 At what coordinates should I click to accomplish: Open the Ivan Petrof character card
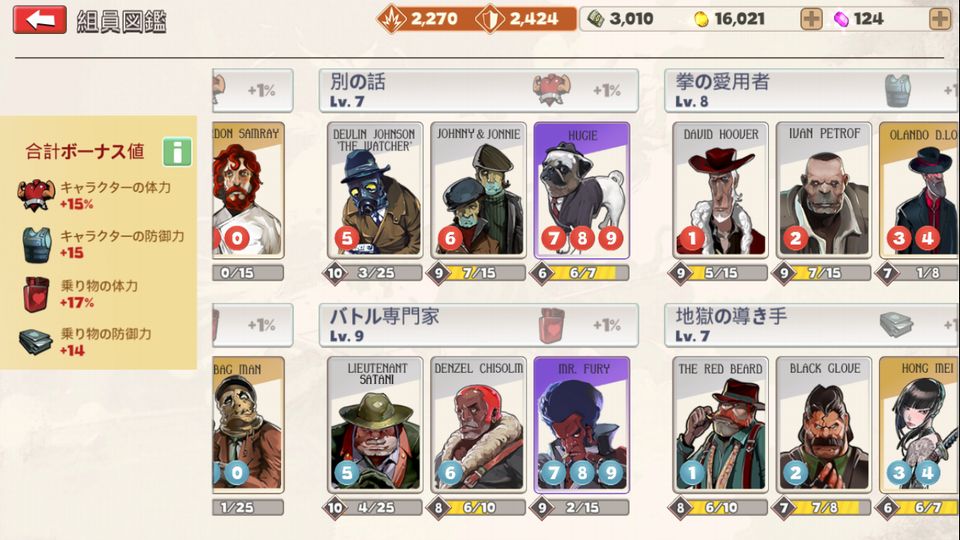[823, 190]
